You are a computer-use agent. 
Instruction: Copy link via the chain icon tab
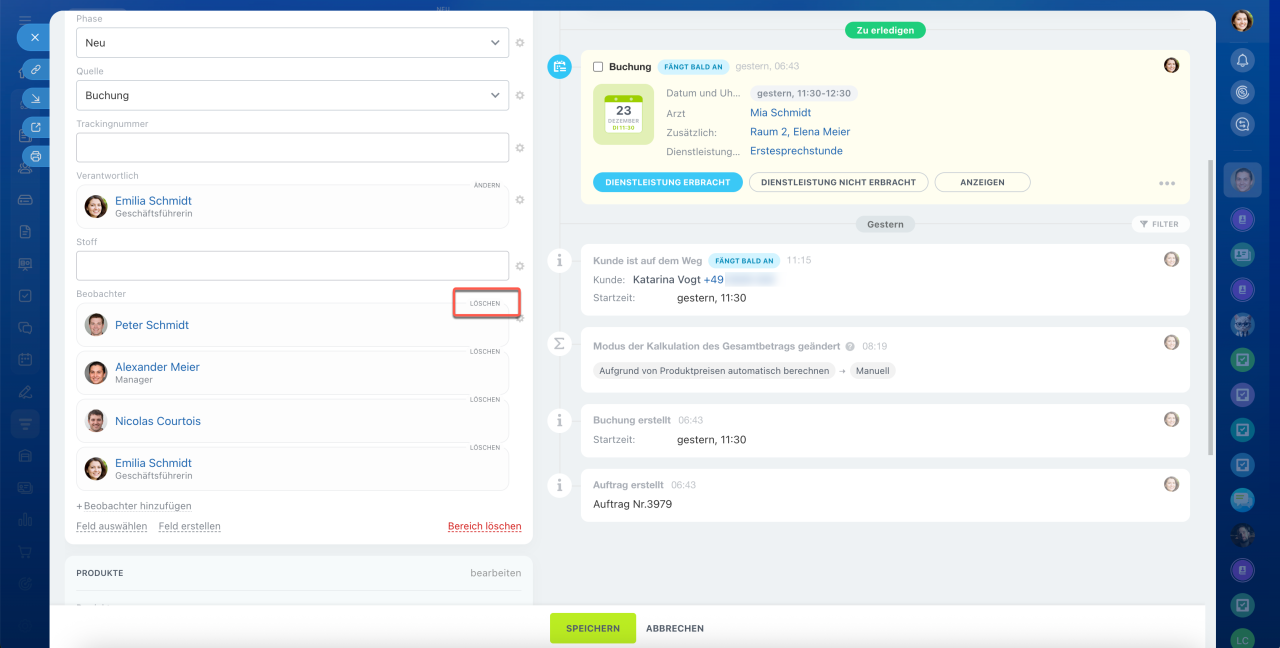pos(36,70)
